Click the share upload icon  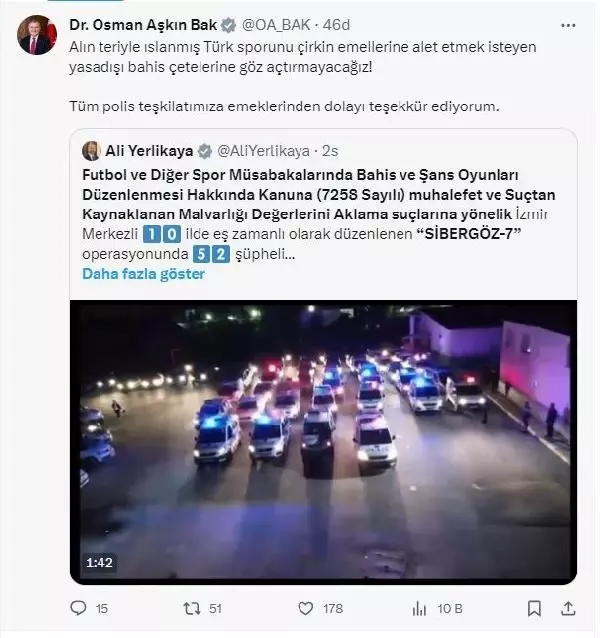point(568,607)
